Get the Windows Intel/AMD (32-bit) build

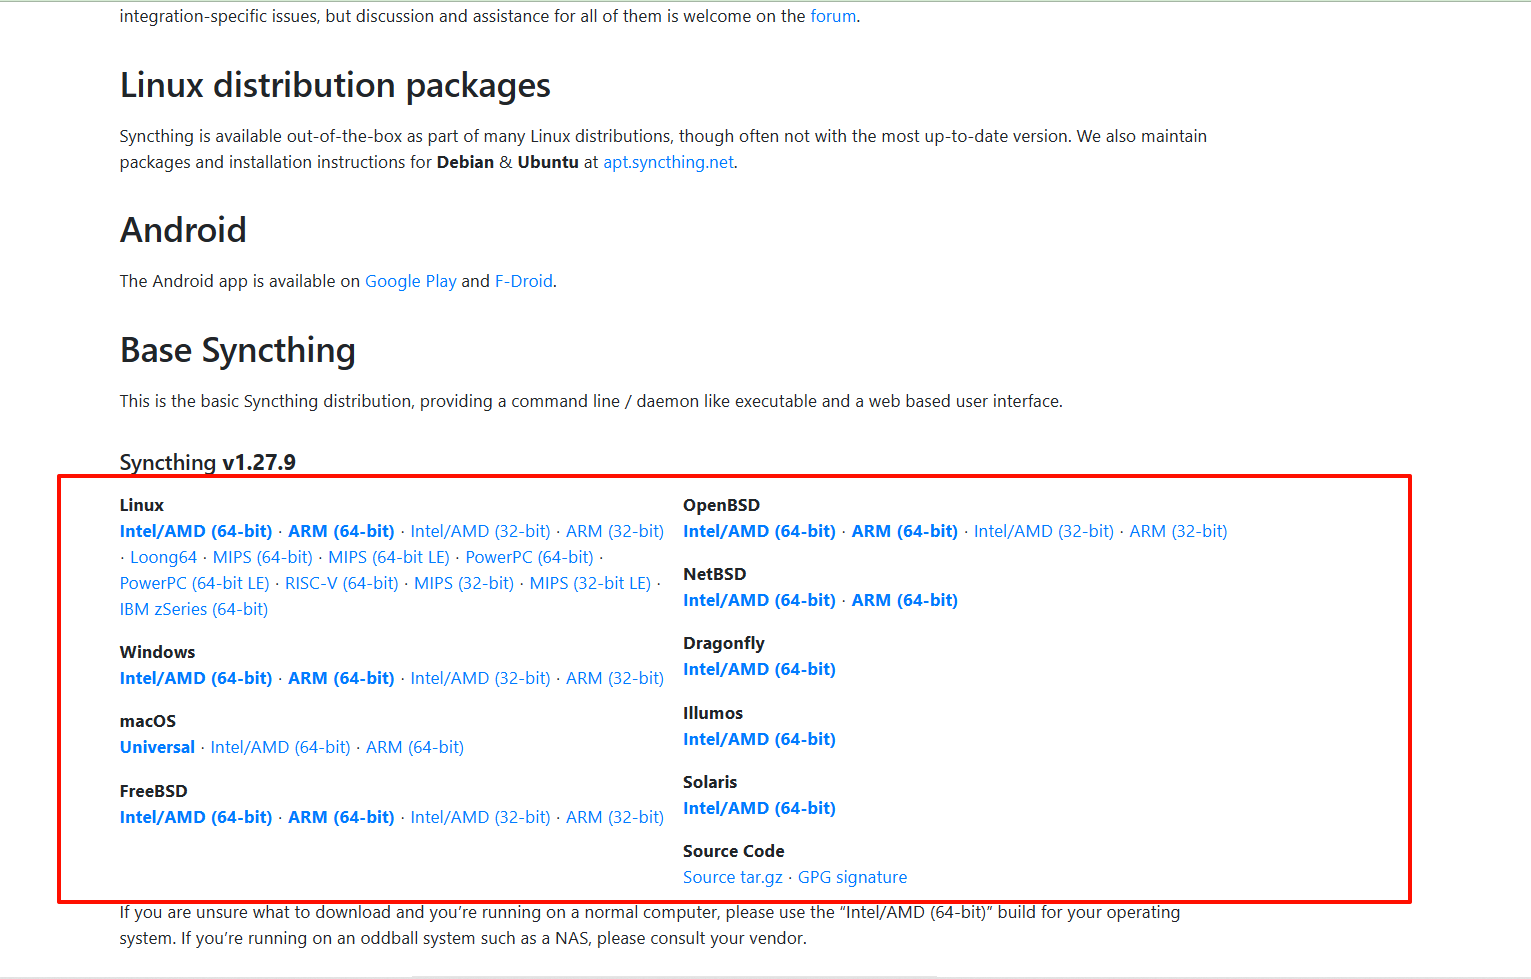[480, 678]
